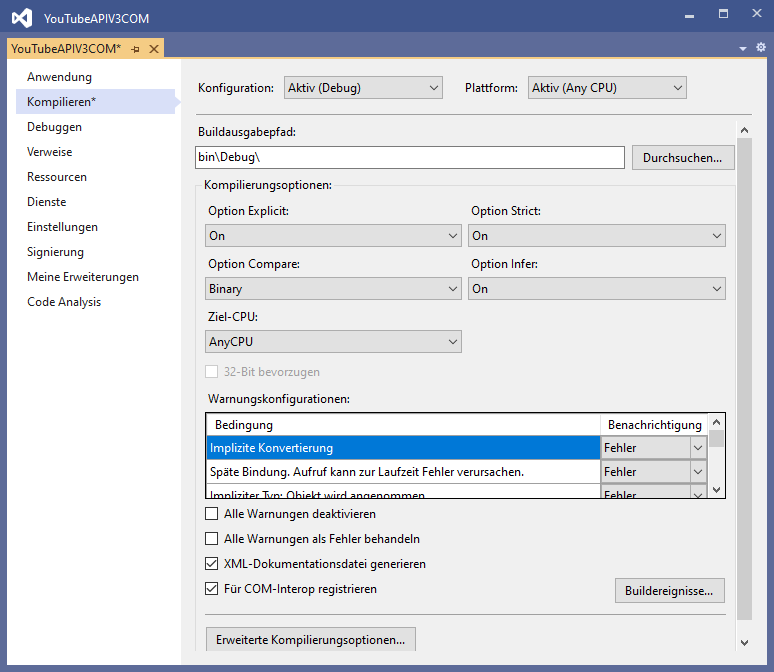774x672 pixels.
Task: Click the Buildausgabepfad text field
Action: tap(410, 158)
